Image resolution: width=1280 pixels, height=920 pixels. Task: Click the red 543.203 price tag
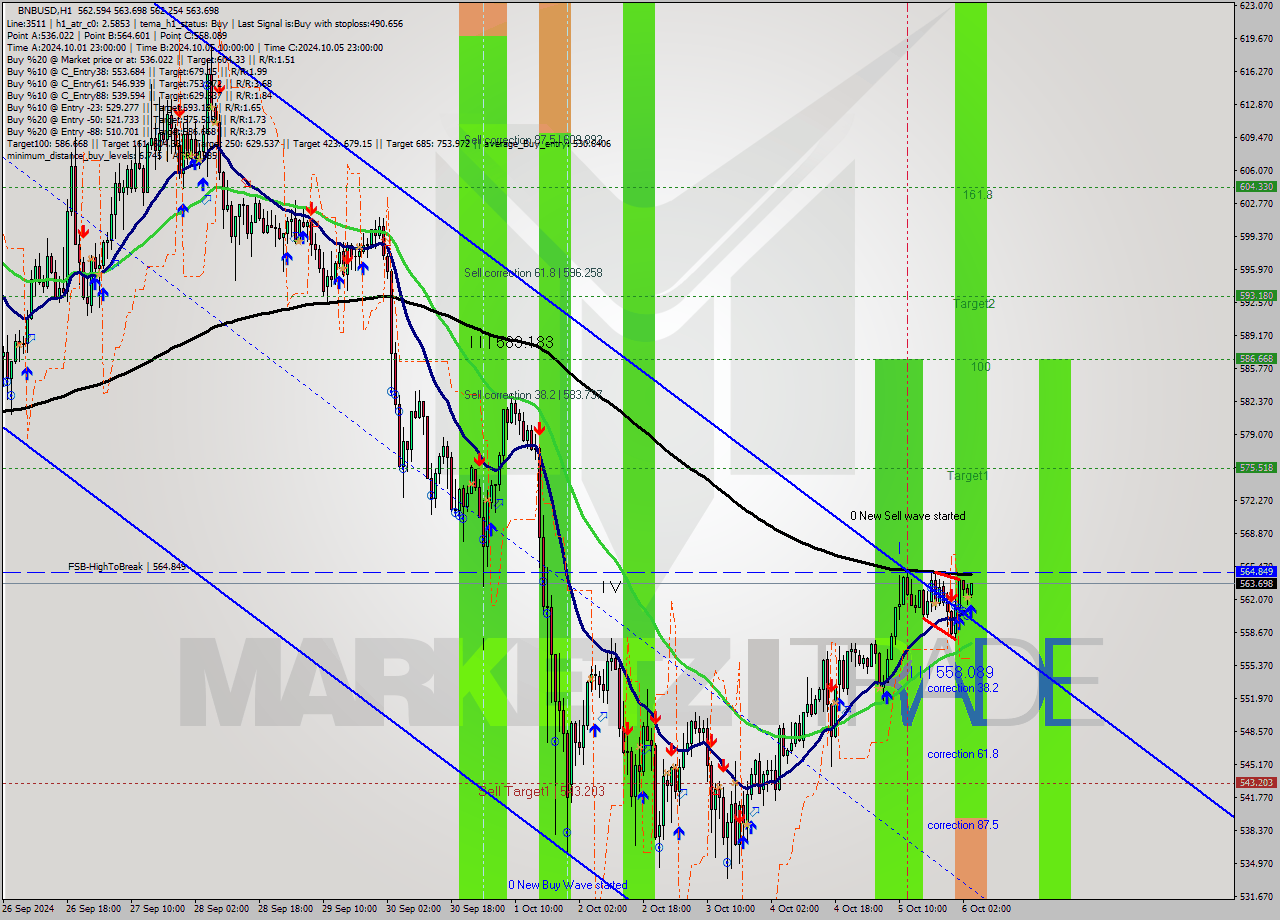click(x=1256, y=783)
